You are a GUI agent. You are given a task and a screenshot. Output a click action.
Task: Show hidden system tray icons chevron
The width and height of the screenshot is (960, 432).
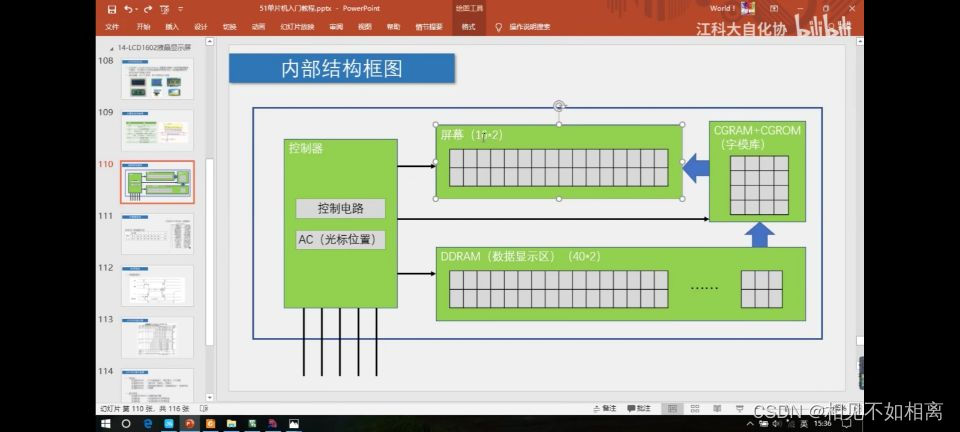(x=751, y=423)
